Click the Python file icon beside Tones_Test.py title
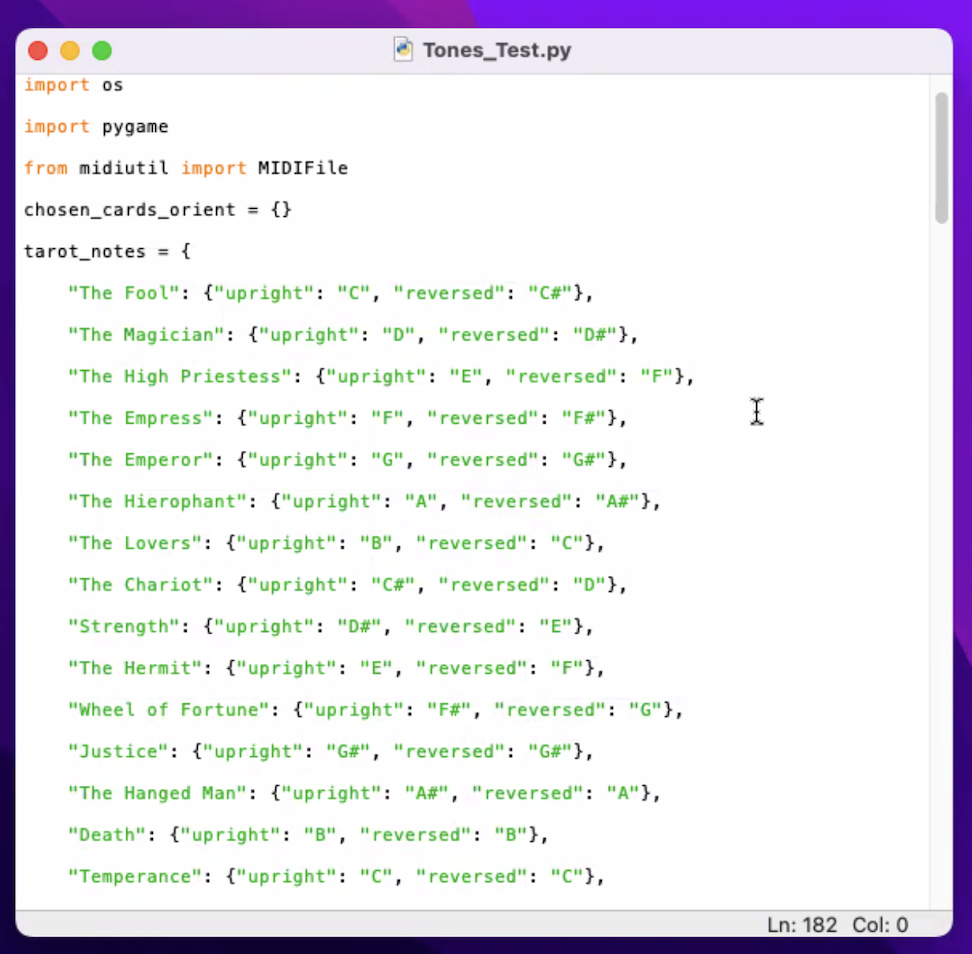972x954 pixels. coord(403,50)
